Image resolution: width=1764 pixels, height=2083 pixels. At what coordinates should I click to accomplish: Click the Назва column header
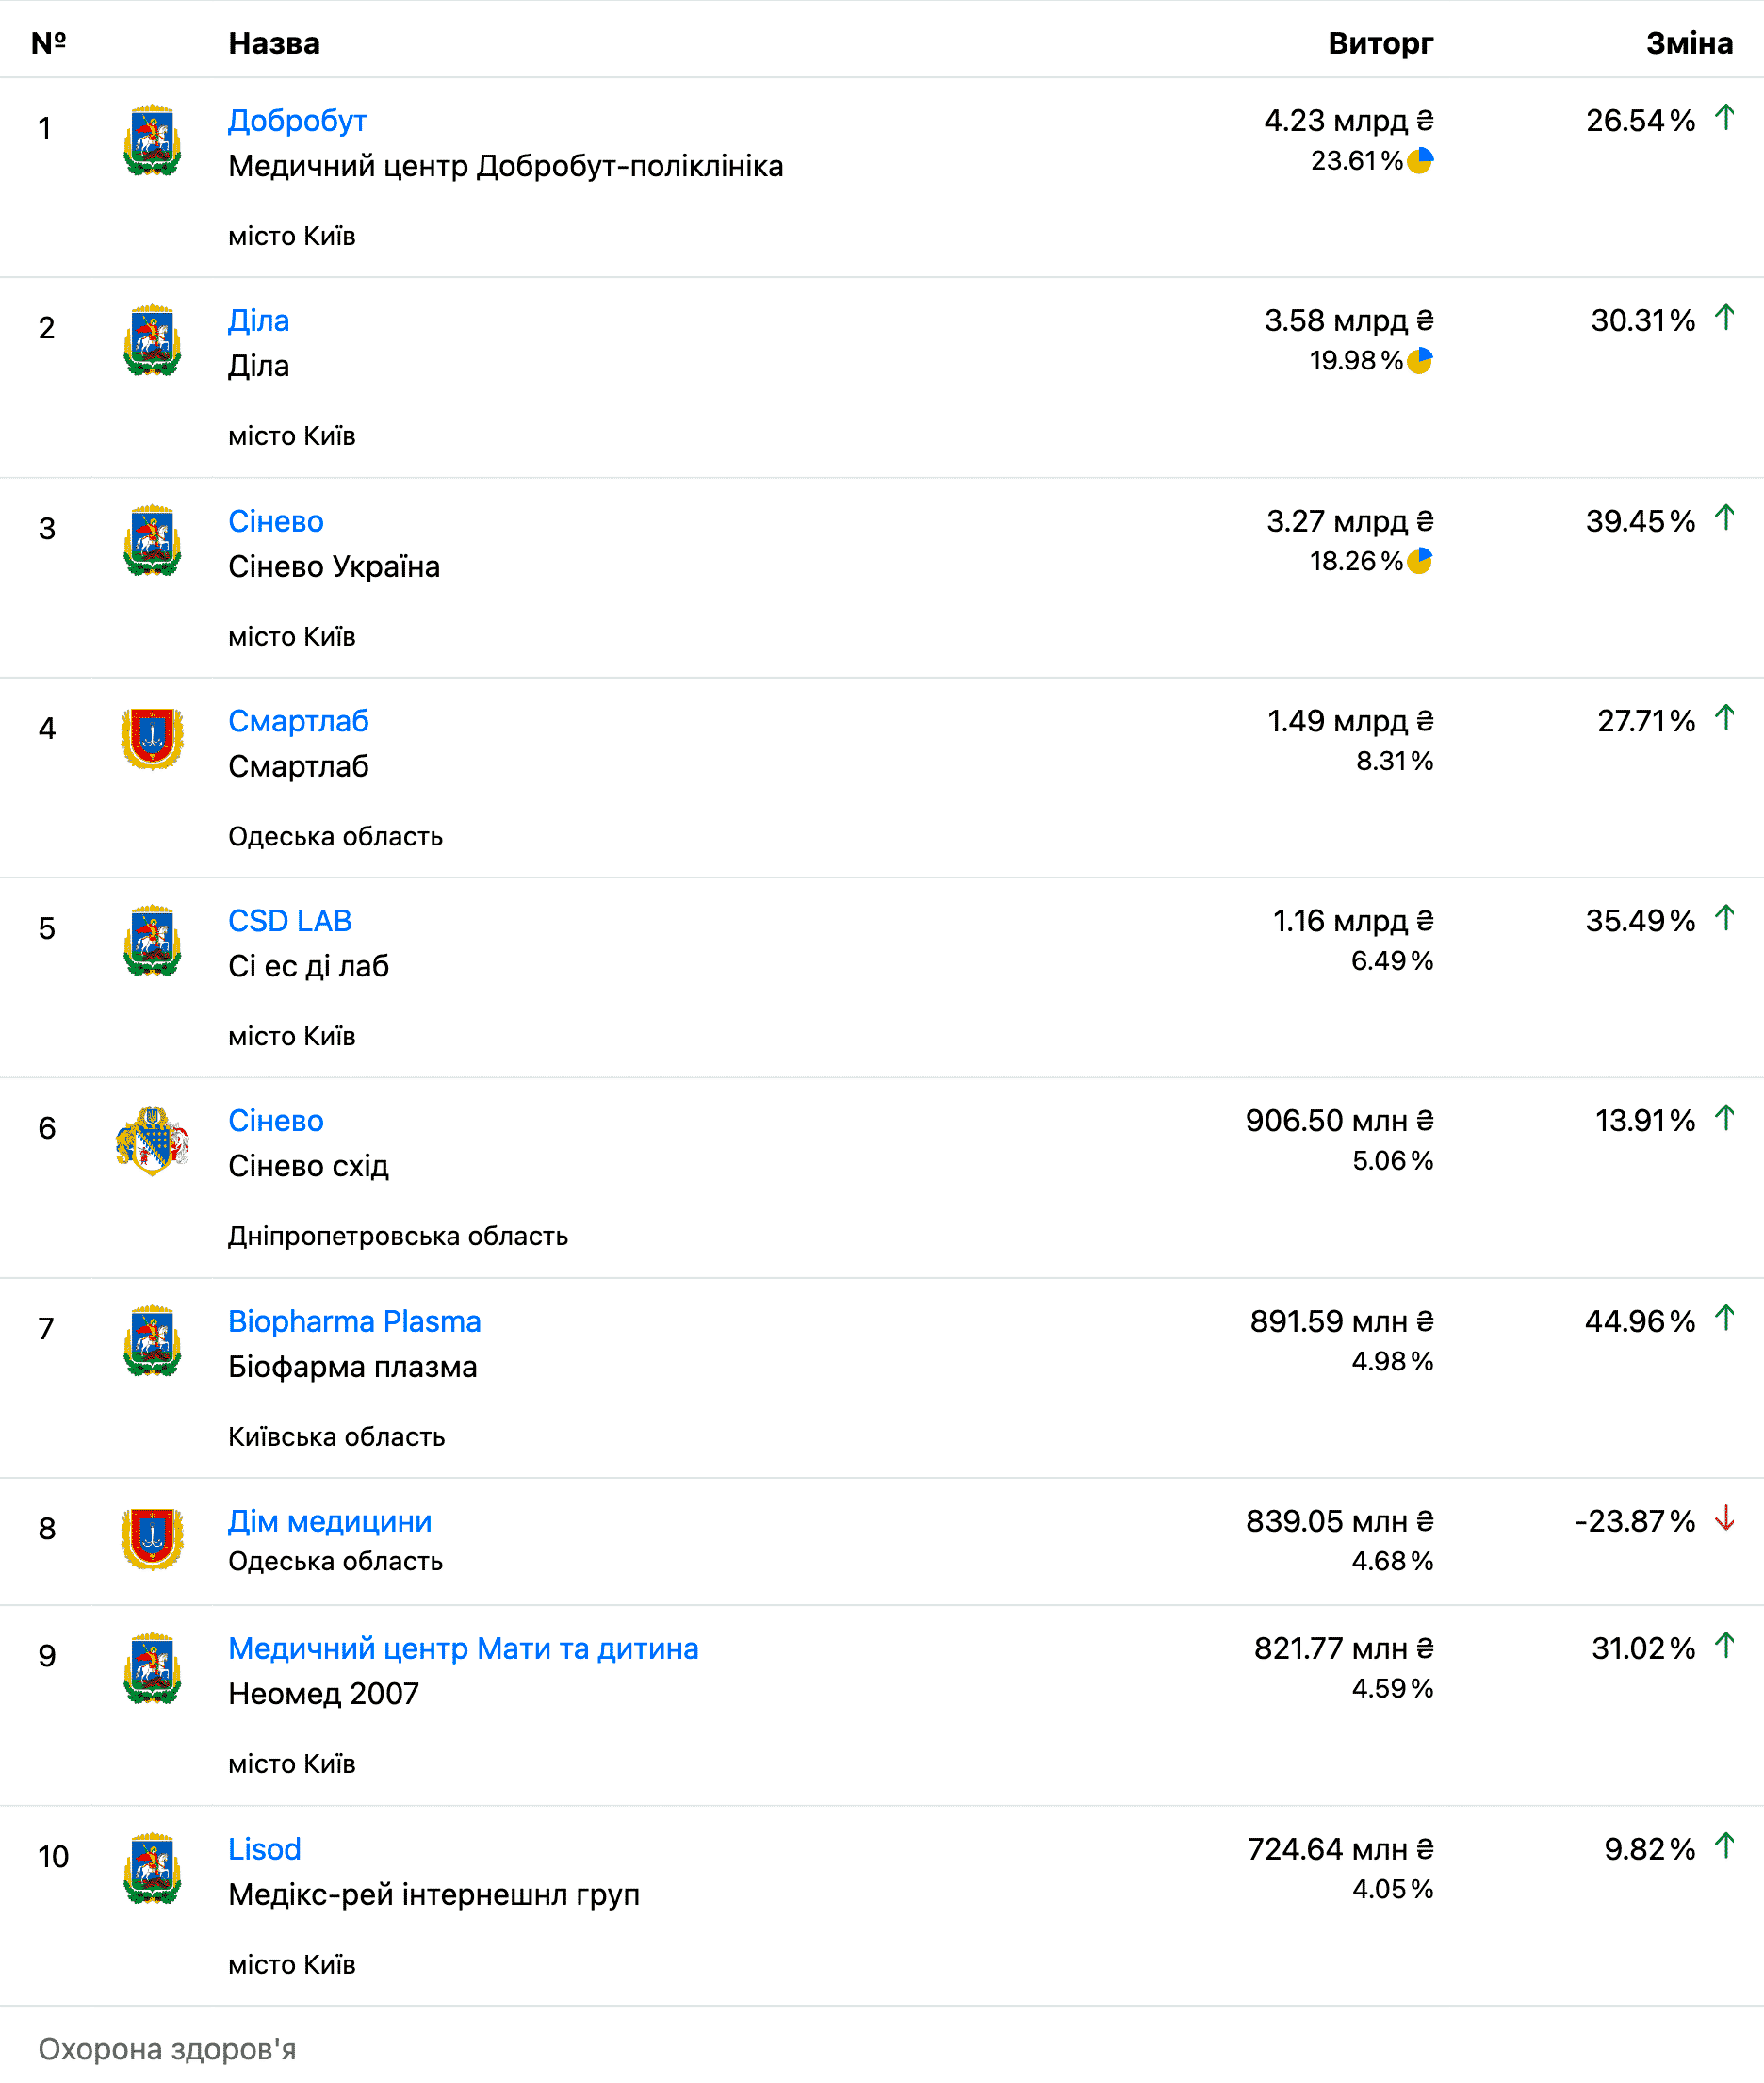pyautogui.click(x=274, y=43)
